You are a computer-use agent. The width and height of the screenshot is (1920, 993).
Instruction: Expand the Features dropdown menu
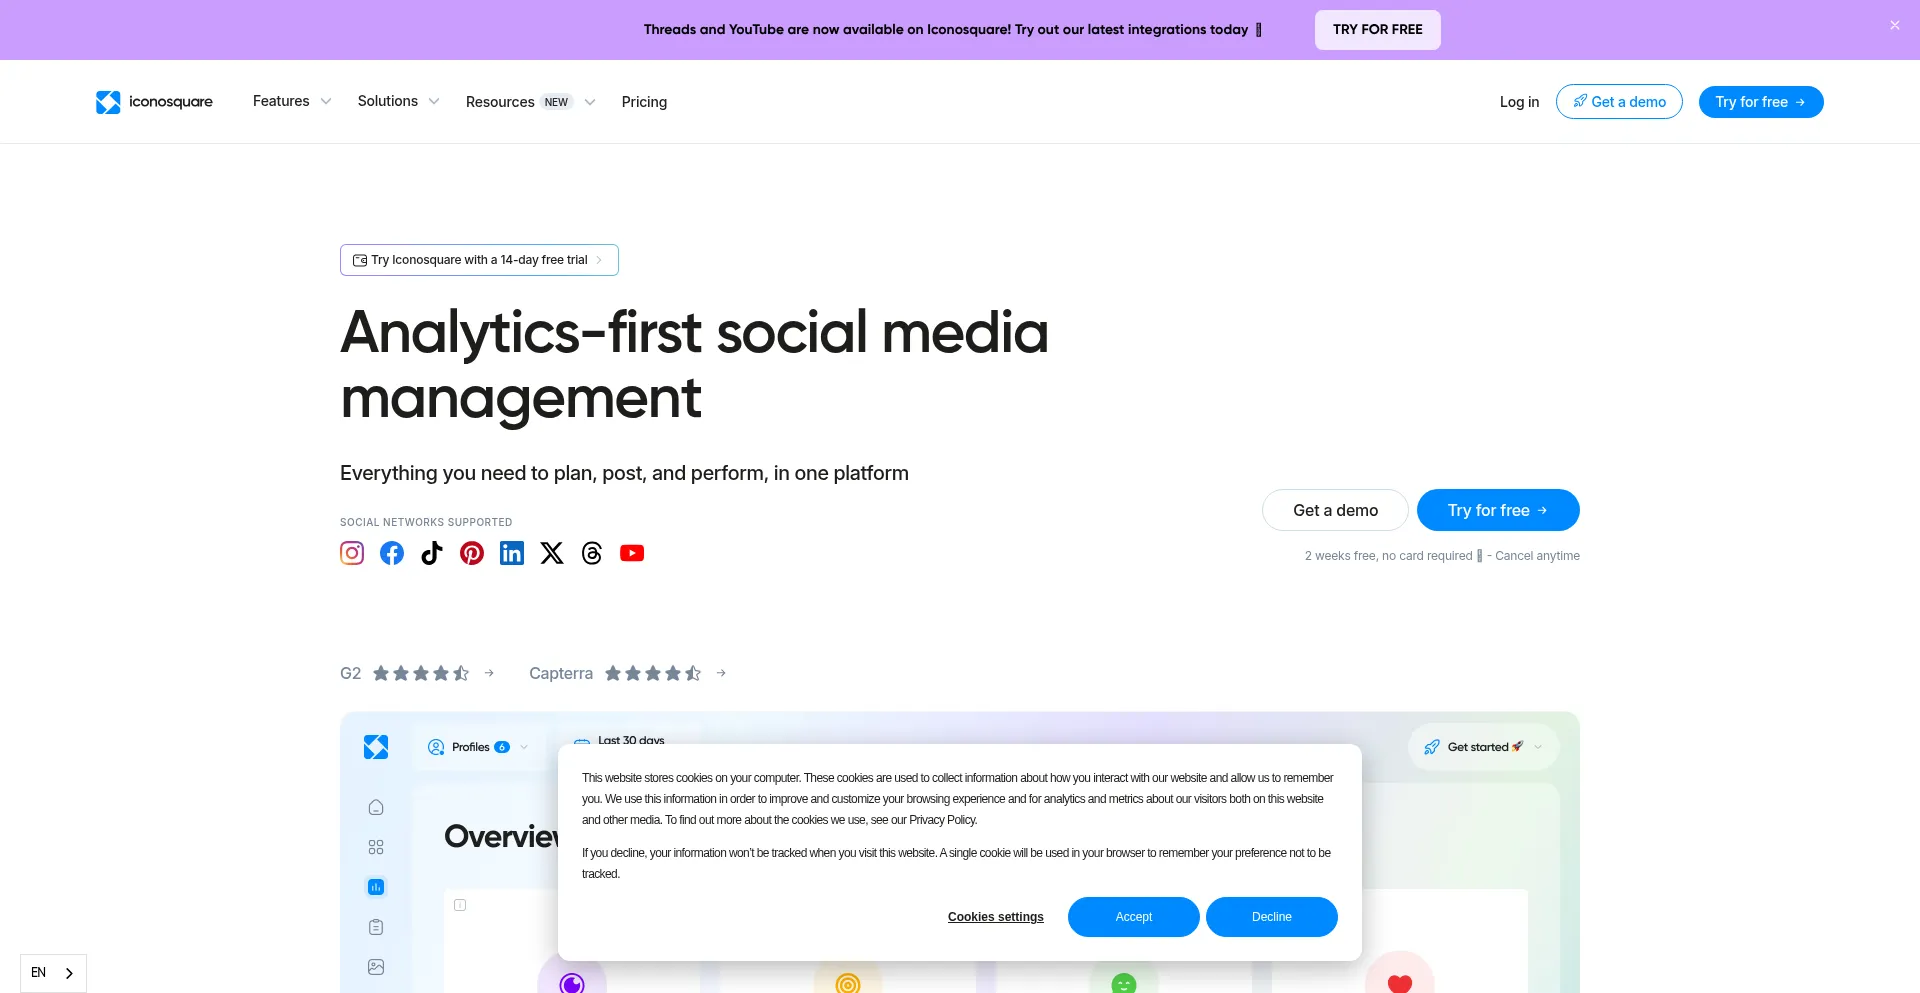pyautogui.click(x=291, y=101)
